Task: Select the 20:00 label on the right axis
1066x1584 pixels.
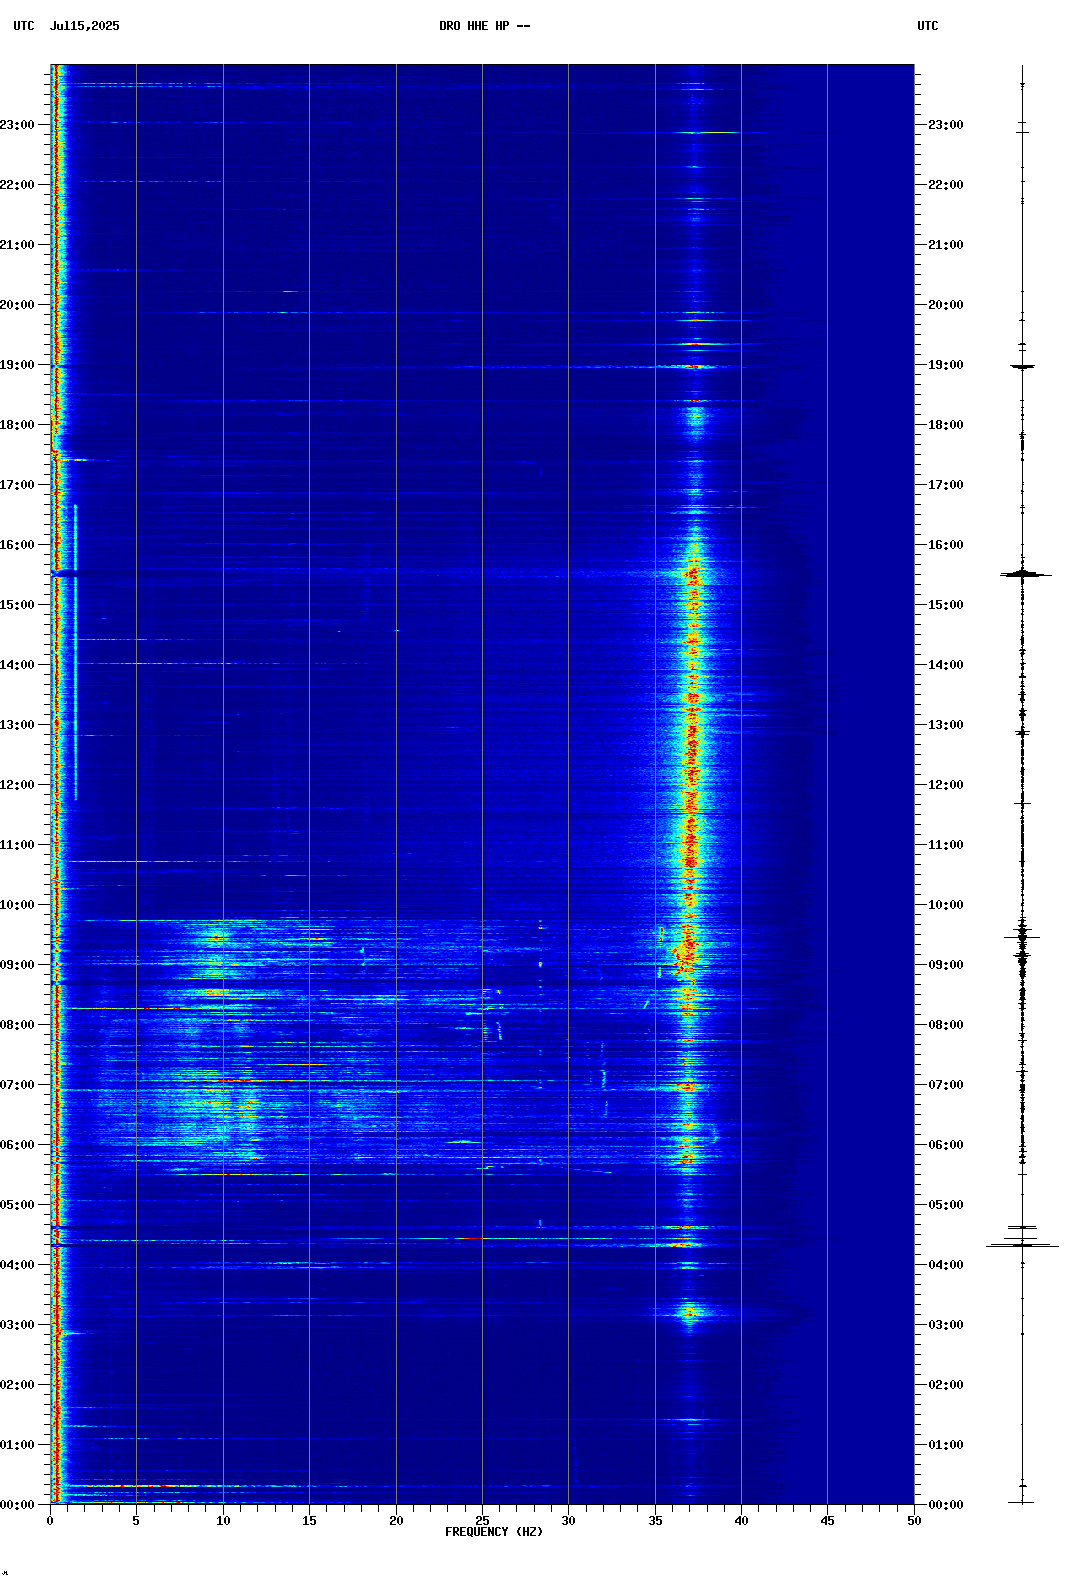Action: click(946, 305)
